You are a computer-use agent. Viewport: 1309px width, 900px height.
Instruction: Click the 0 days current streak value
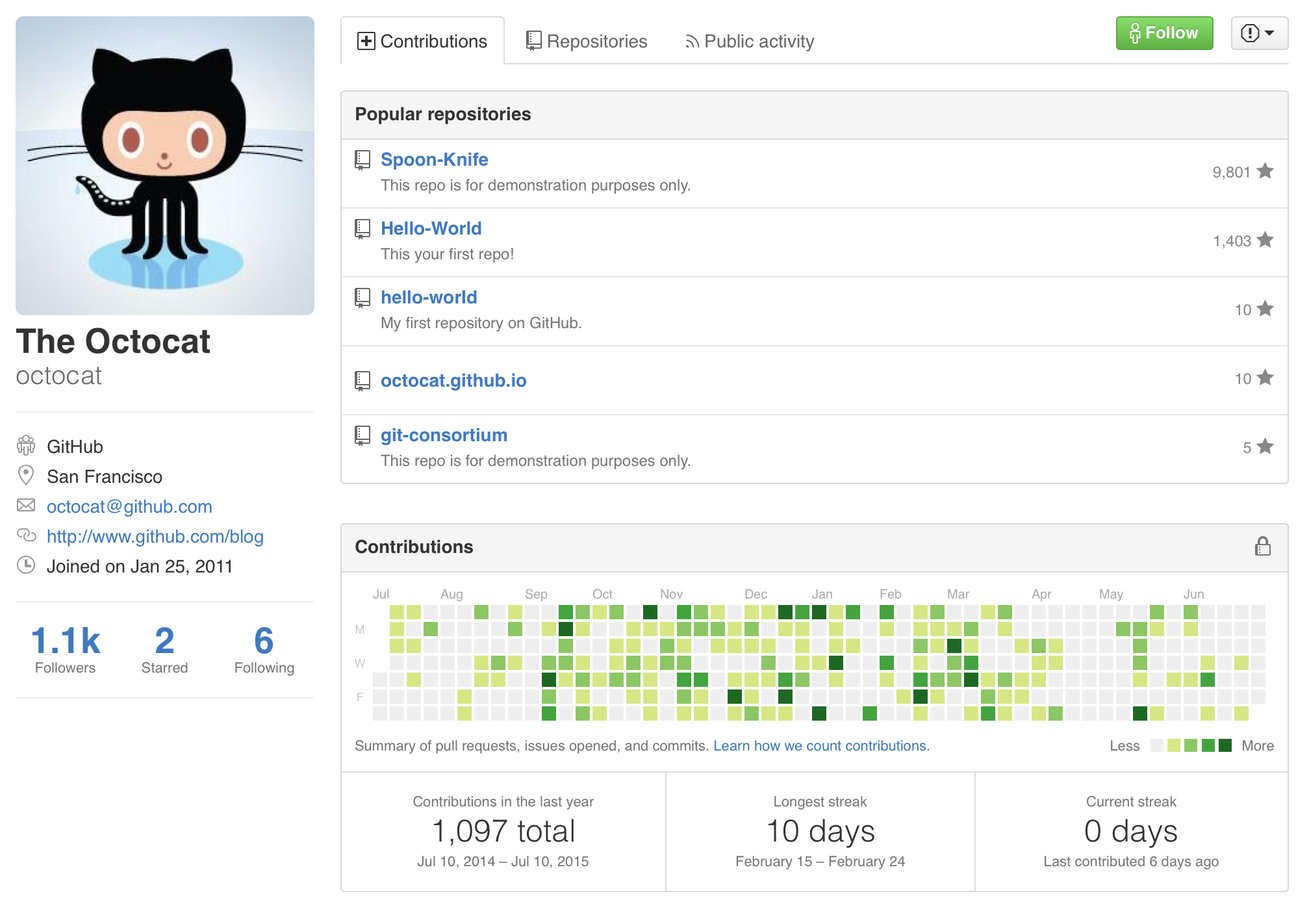[1131, 831]
